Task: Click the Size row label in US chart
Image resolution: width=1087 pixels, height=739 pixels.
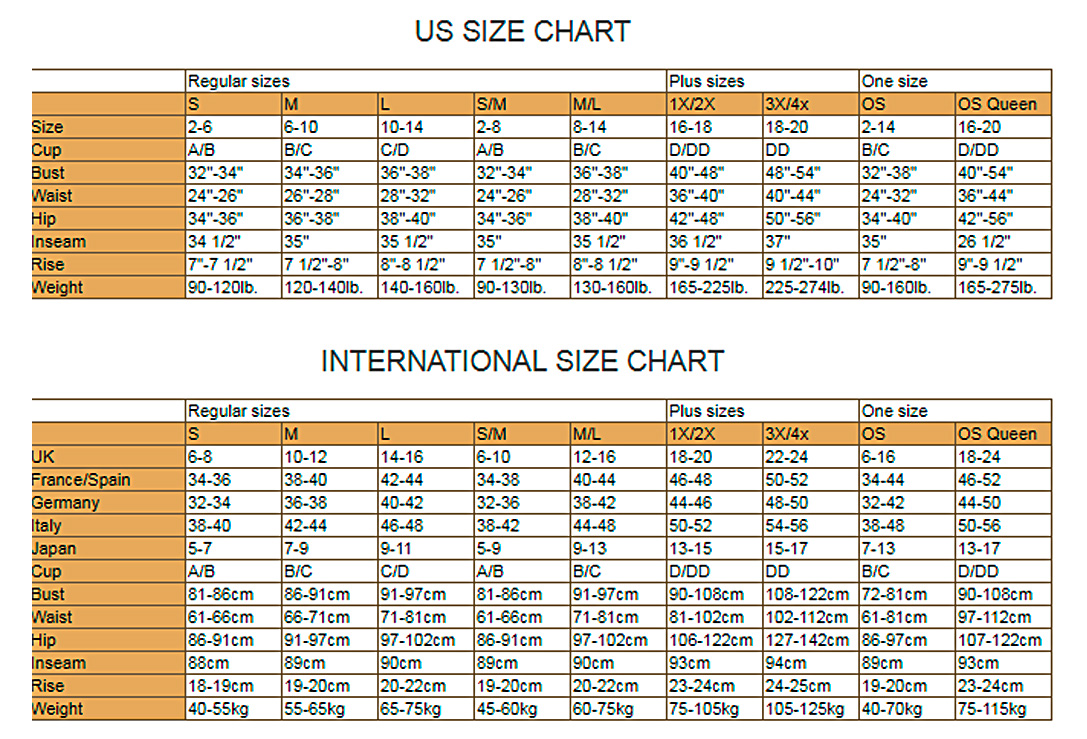Action: (x=48, y=127)
